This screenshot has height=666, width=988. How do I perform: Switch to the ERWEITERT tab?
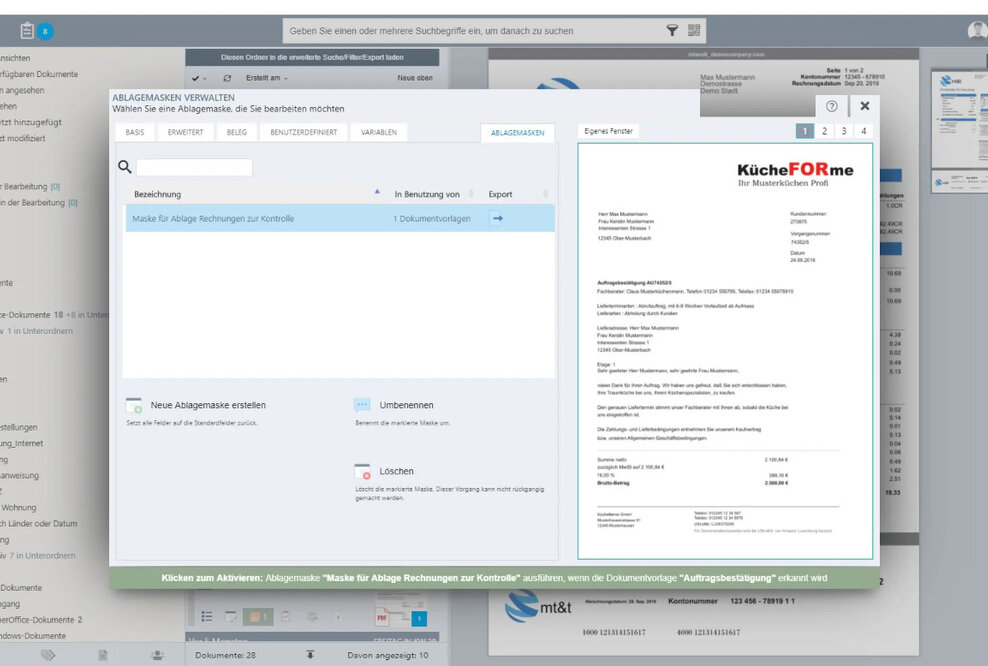[186, 130]
